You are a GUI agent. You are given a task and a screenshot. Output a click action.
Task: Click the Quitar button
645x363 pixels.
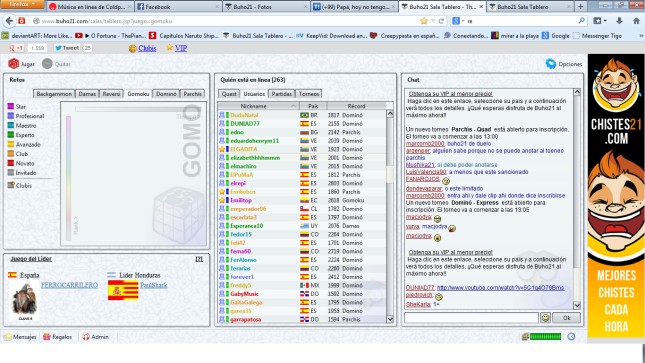56,64
